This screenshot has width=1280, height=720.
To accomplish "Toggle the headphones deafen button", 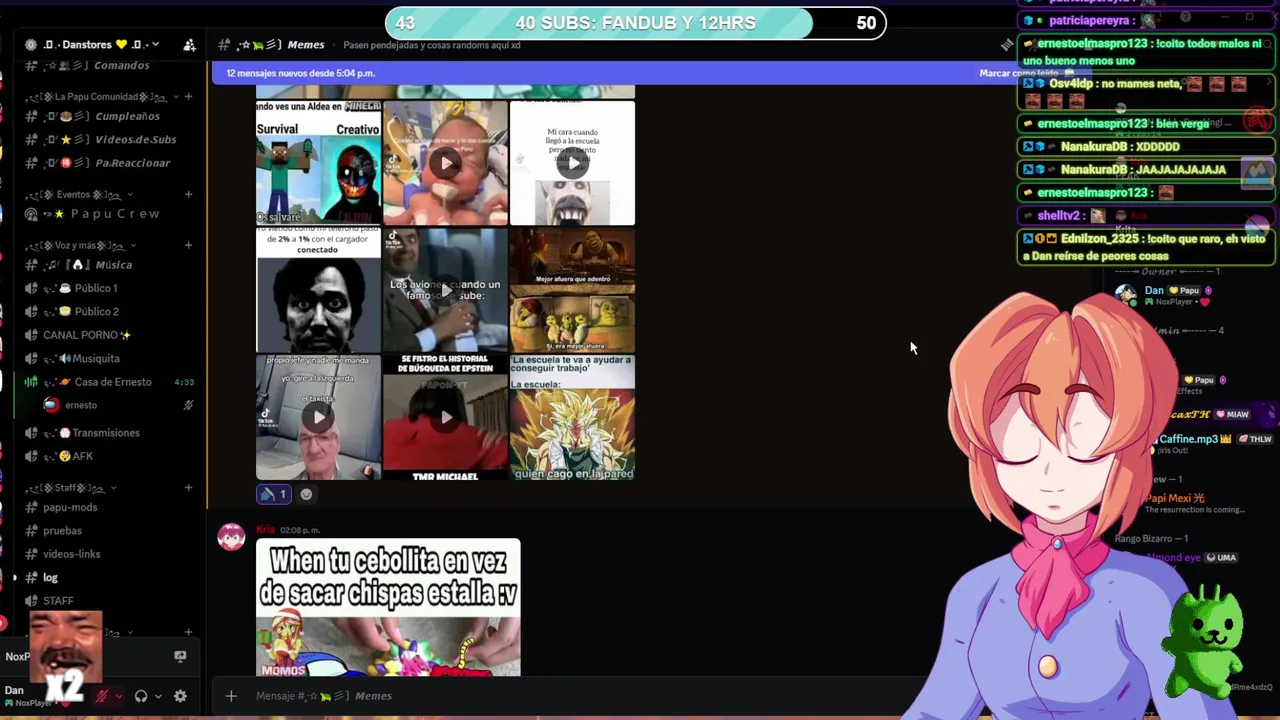I will [x=141, y=696].
